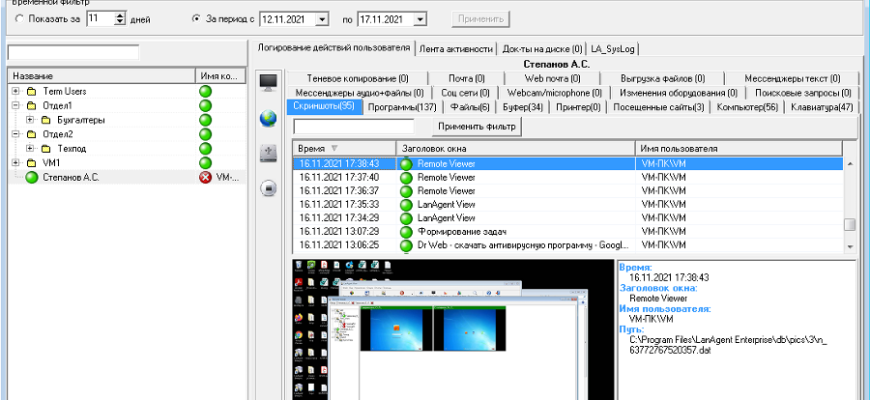Image resolution: width=870 pixels, height=400 pixels.
Task: Click the Применить фильтр button
Action: pyautogui.click(x=476, y=126)
